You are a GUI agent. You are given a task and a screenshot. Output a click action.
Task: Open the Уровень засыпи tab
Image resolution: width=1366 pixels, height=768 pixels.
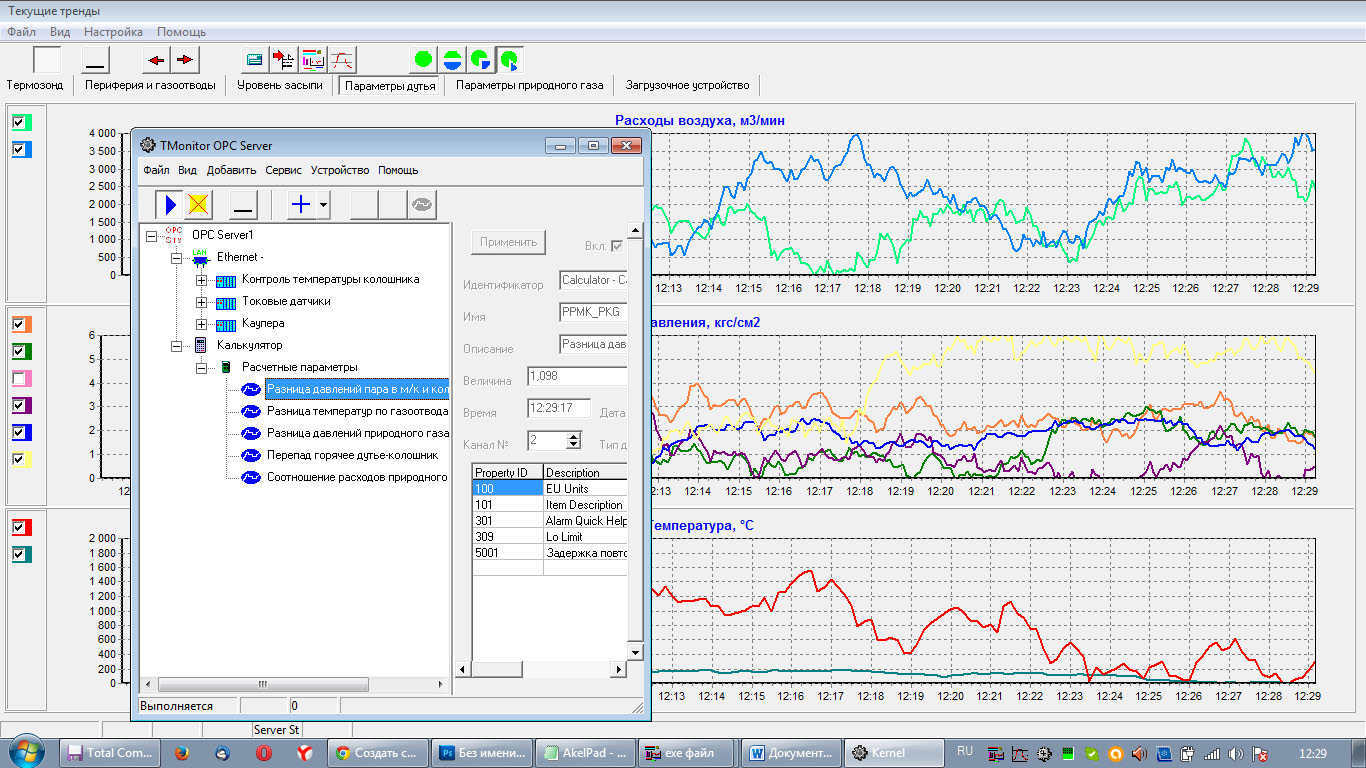point(279,86)
